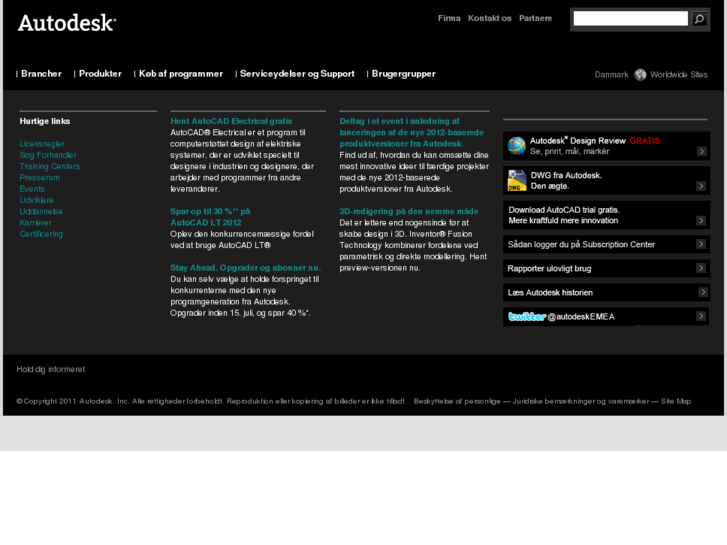Viewport: 727px width, 545px height.
Task: Open Læs Autodesk historien text
Action: [550, 293]
